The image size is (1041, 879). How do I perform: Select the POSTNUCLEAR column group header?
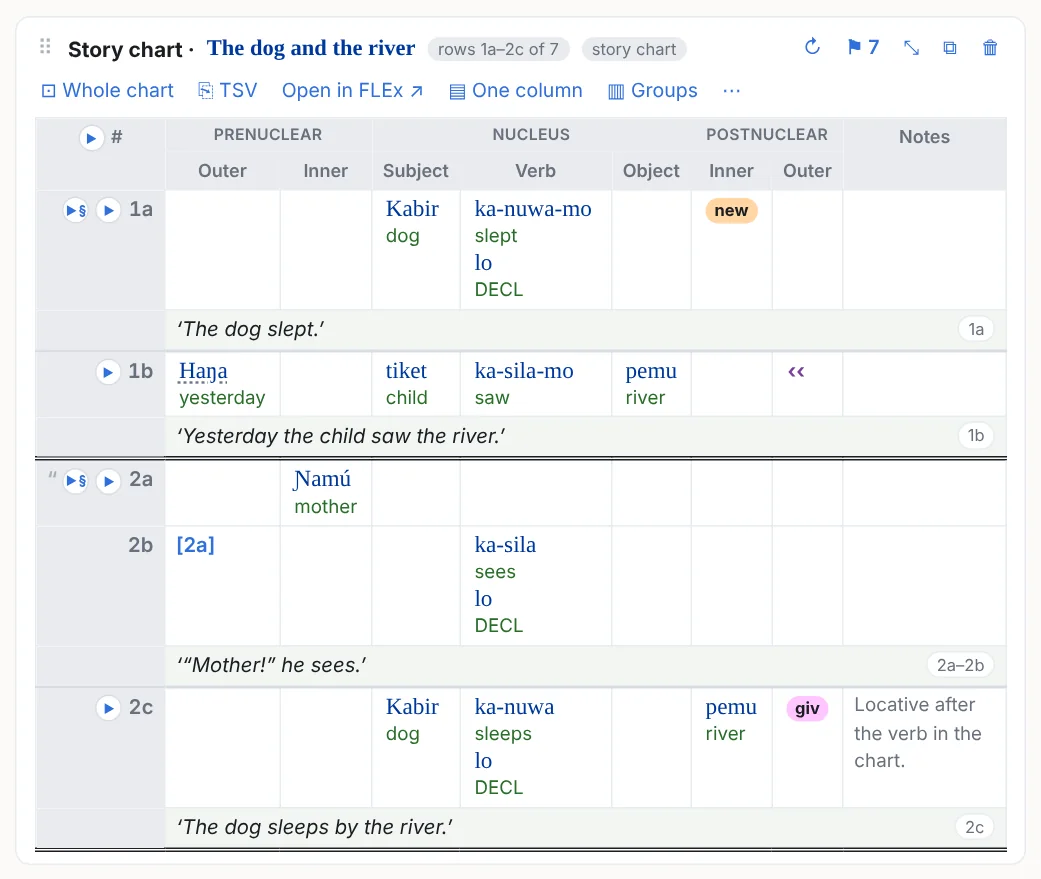click(767, 135)
